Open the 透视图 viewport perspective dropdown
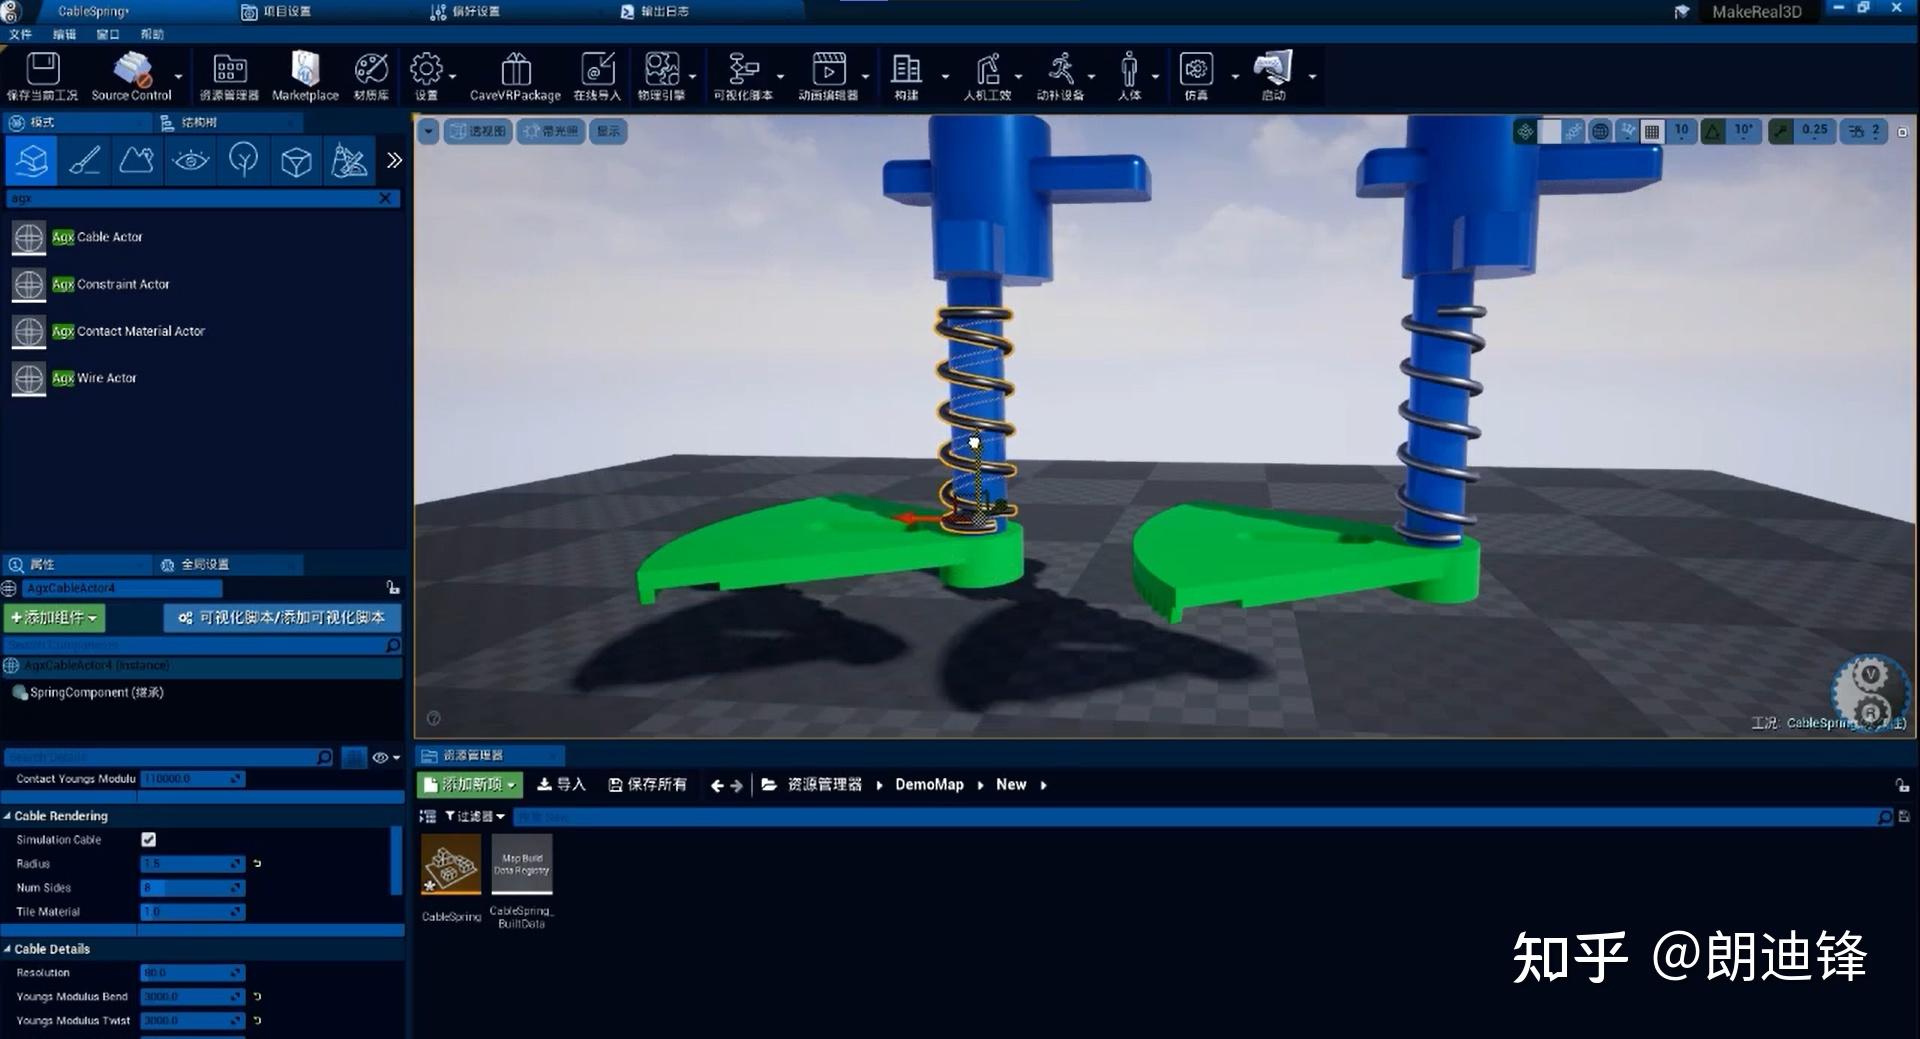The width and height of the screenshot is (1920, 1039). pyautogui.click(x=478, y=130)
